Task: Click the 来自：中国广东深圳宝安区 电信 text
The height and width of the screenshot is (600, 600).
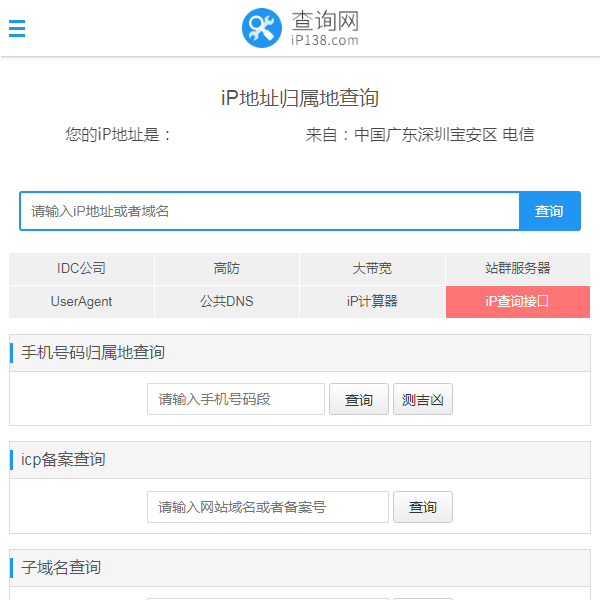Action: (x=420, y=135)
